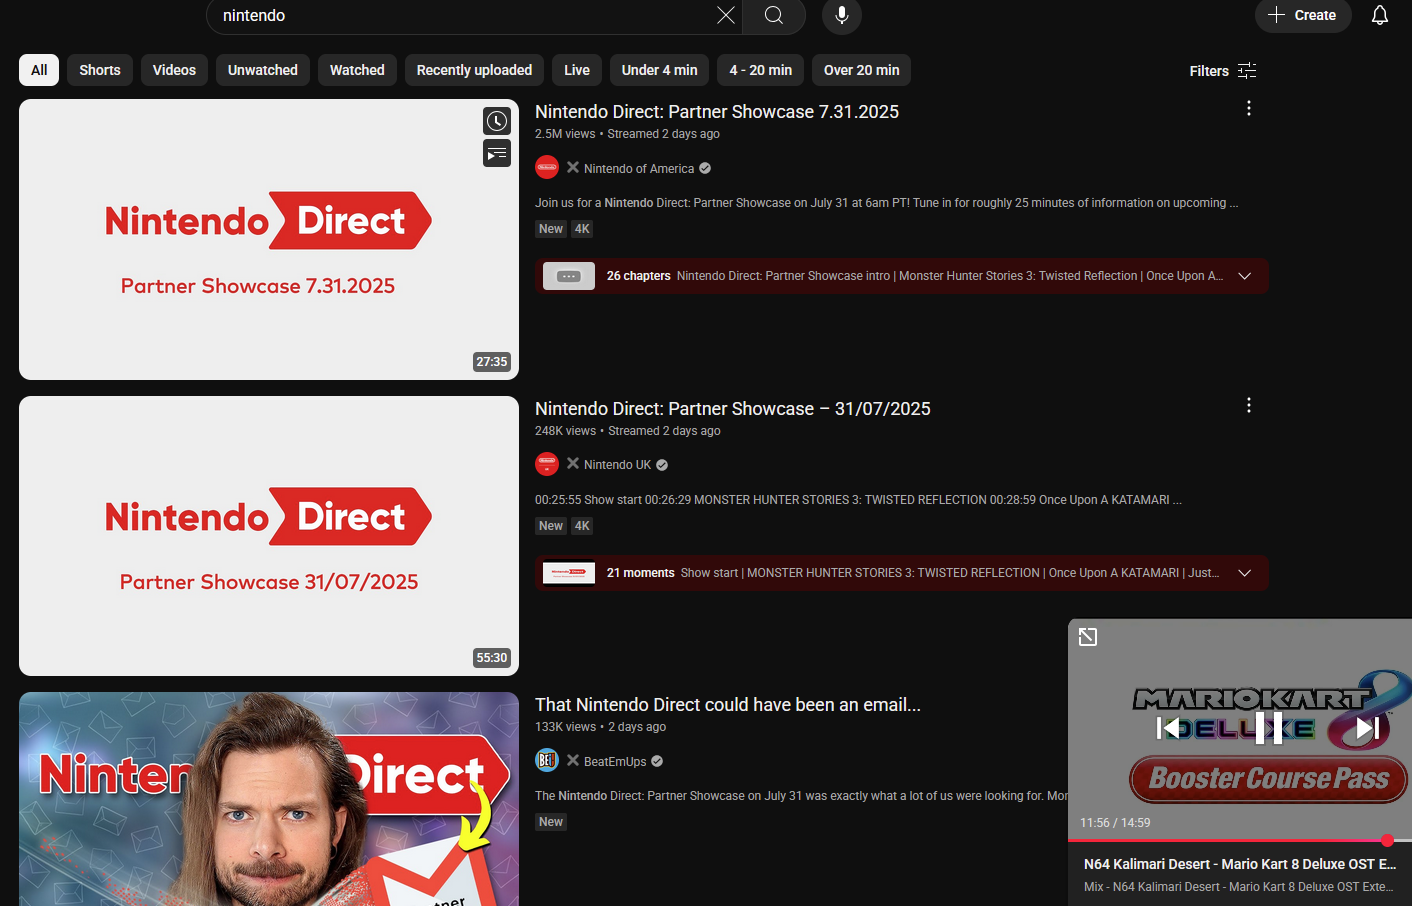Click X icon beside Nintendo of America
1412x906 pixels.
[x=573, y=168]
